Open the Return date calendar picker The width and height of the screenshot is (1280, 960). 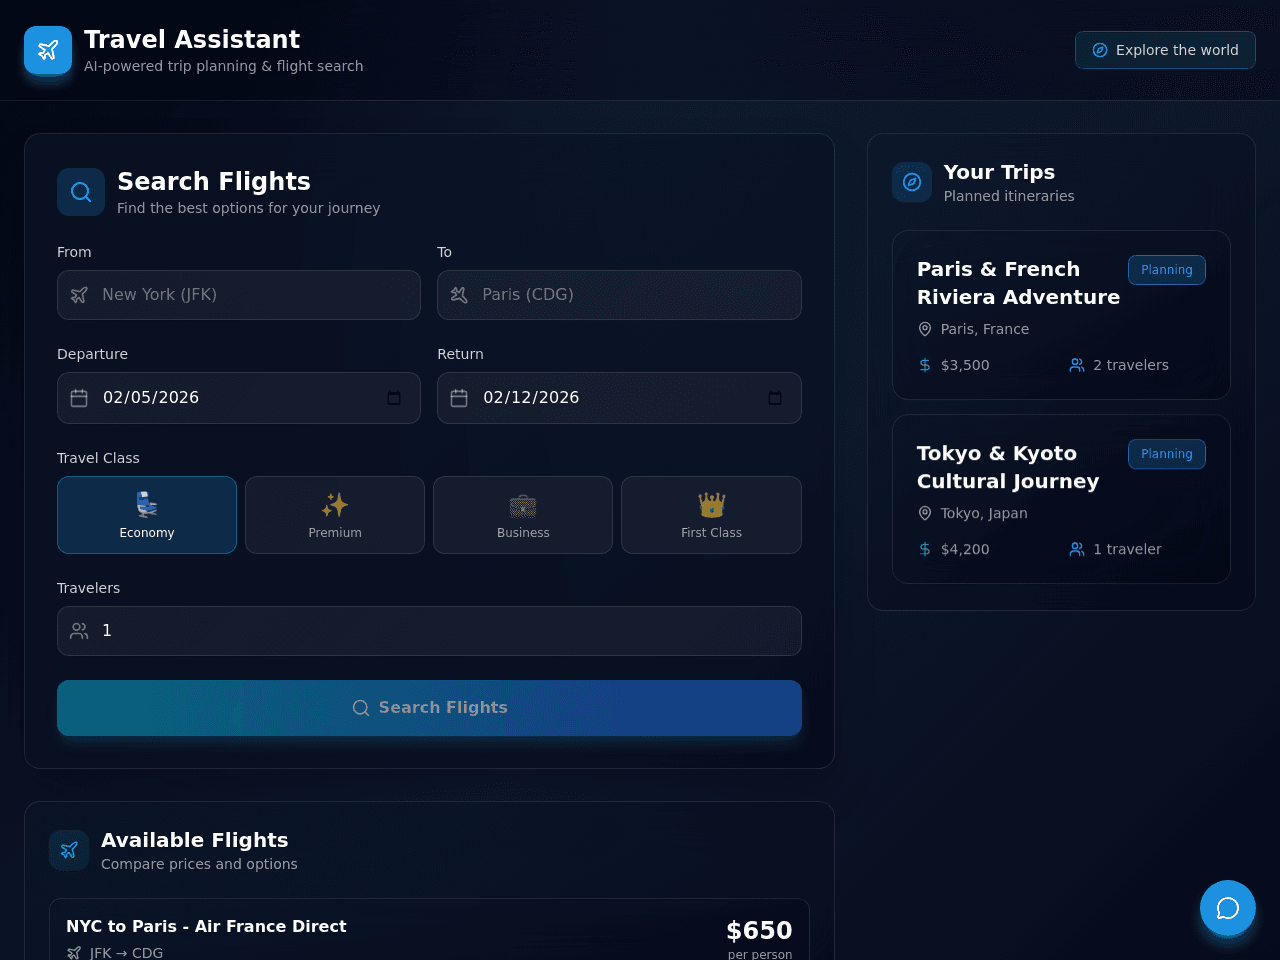(x=775, y=398)
